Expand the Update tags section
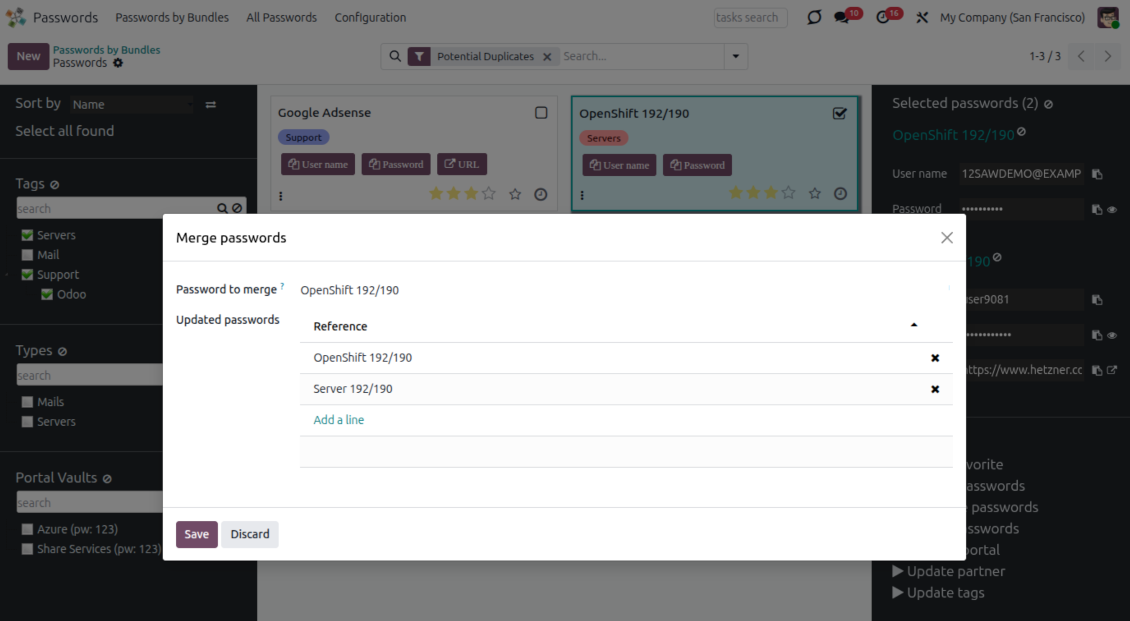This screenshot has height=621, width=1130. (x=938, y=592)
